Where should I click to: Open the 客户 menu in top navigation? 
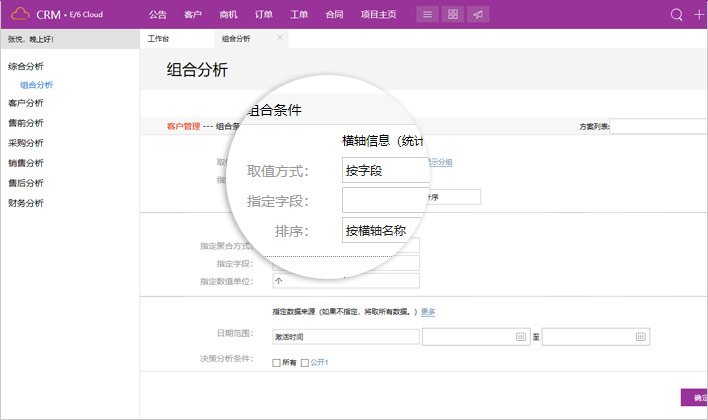(x=193, y=14)
